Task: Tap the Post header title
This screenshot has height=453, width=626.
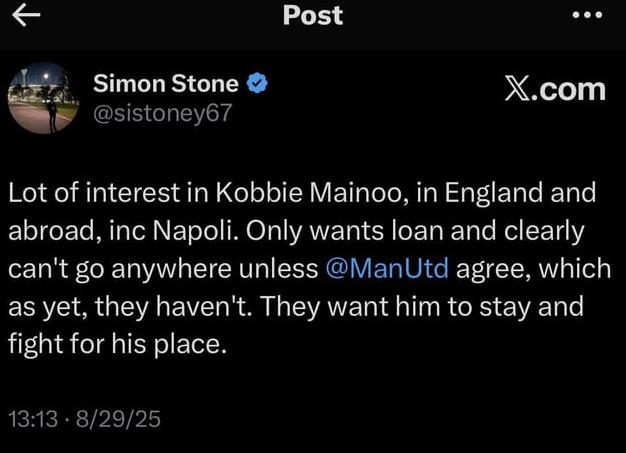Action: coord(312,15)
